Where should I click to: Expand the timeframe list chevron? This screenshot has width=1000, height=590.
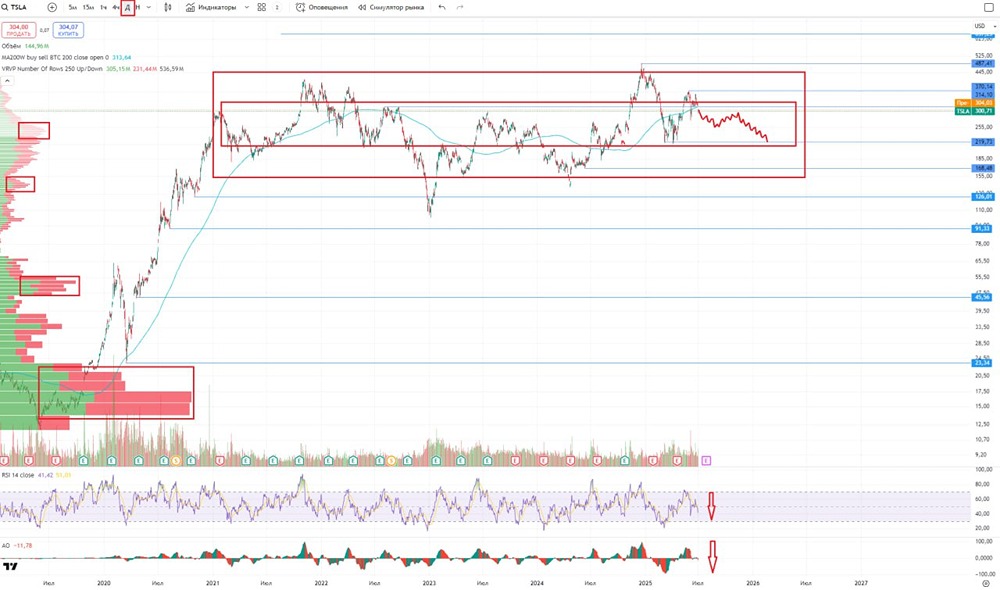149,7
